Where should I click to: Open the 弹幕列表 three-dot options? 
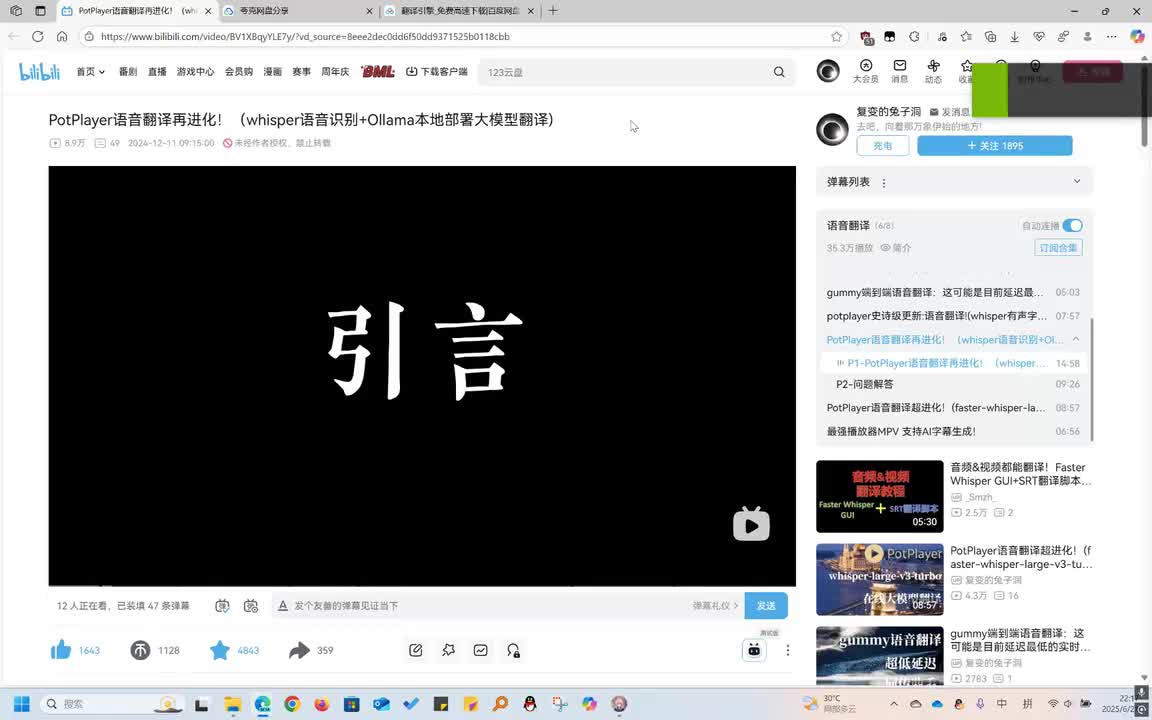[884, 182]
